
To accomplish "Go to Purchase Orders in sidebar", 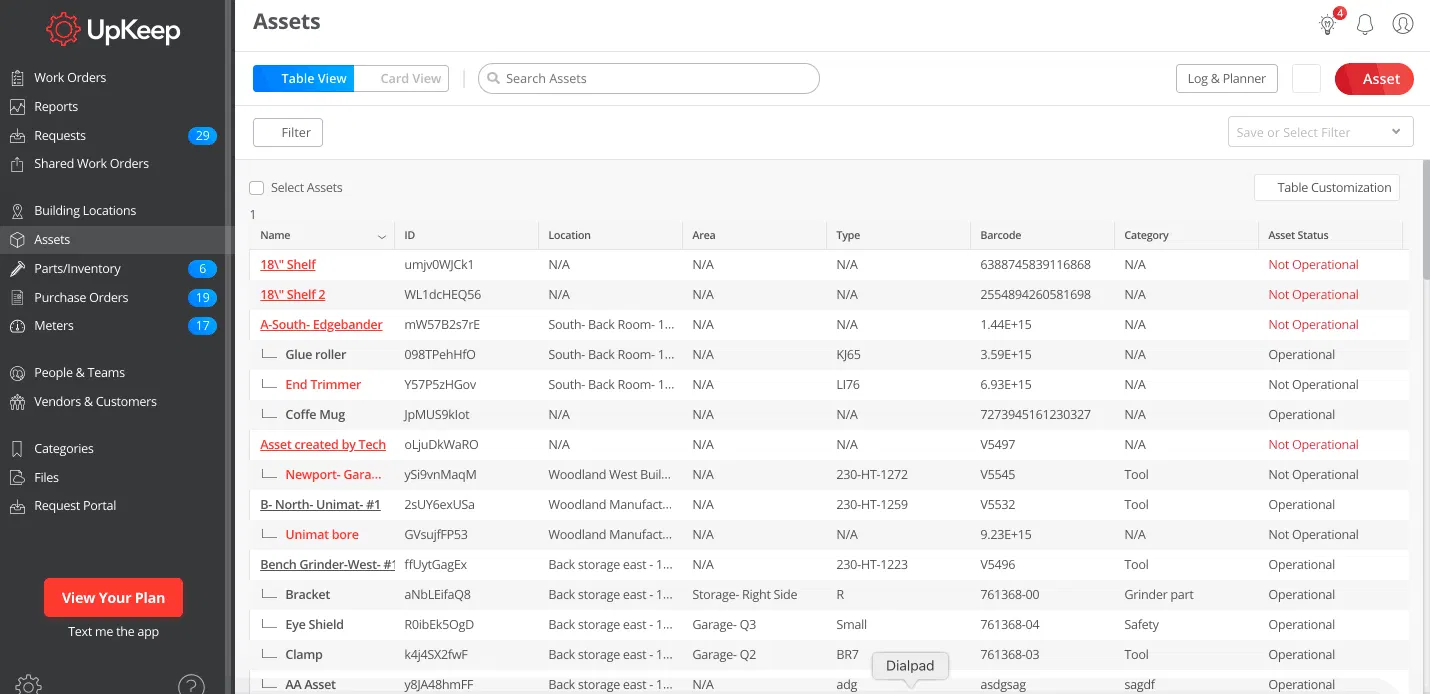I will (x=81, y=298).
